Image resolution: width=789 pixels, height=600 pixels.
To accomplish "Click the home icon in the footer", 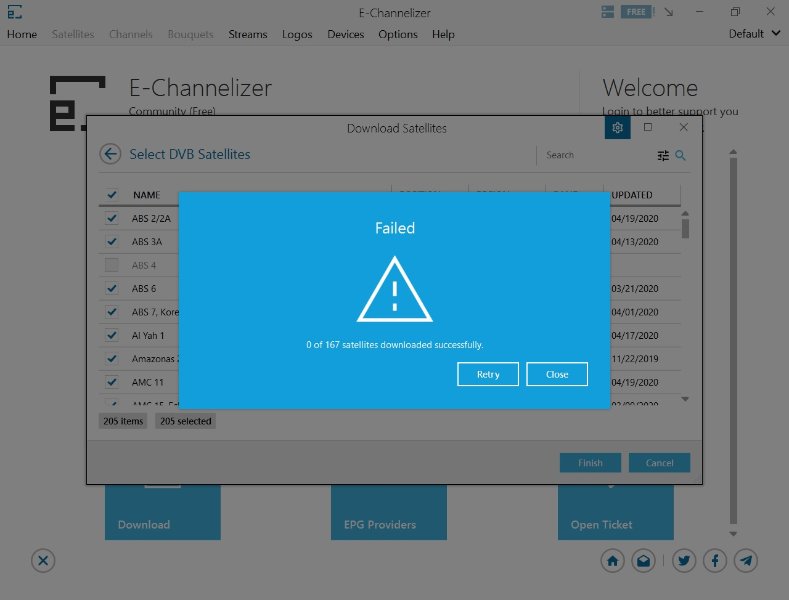I will pyautogui.click(x=612, y=561).
